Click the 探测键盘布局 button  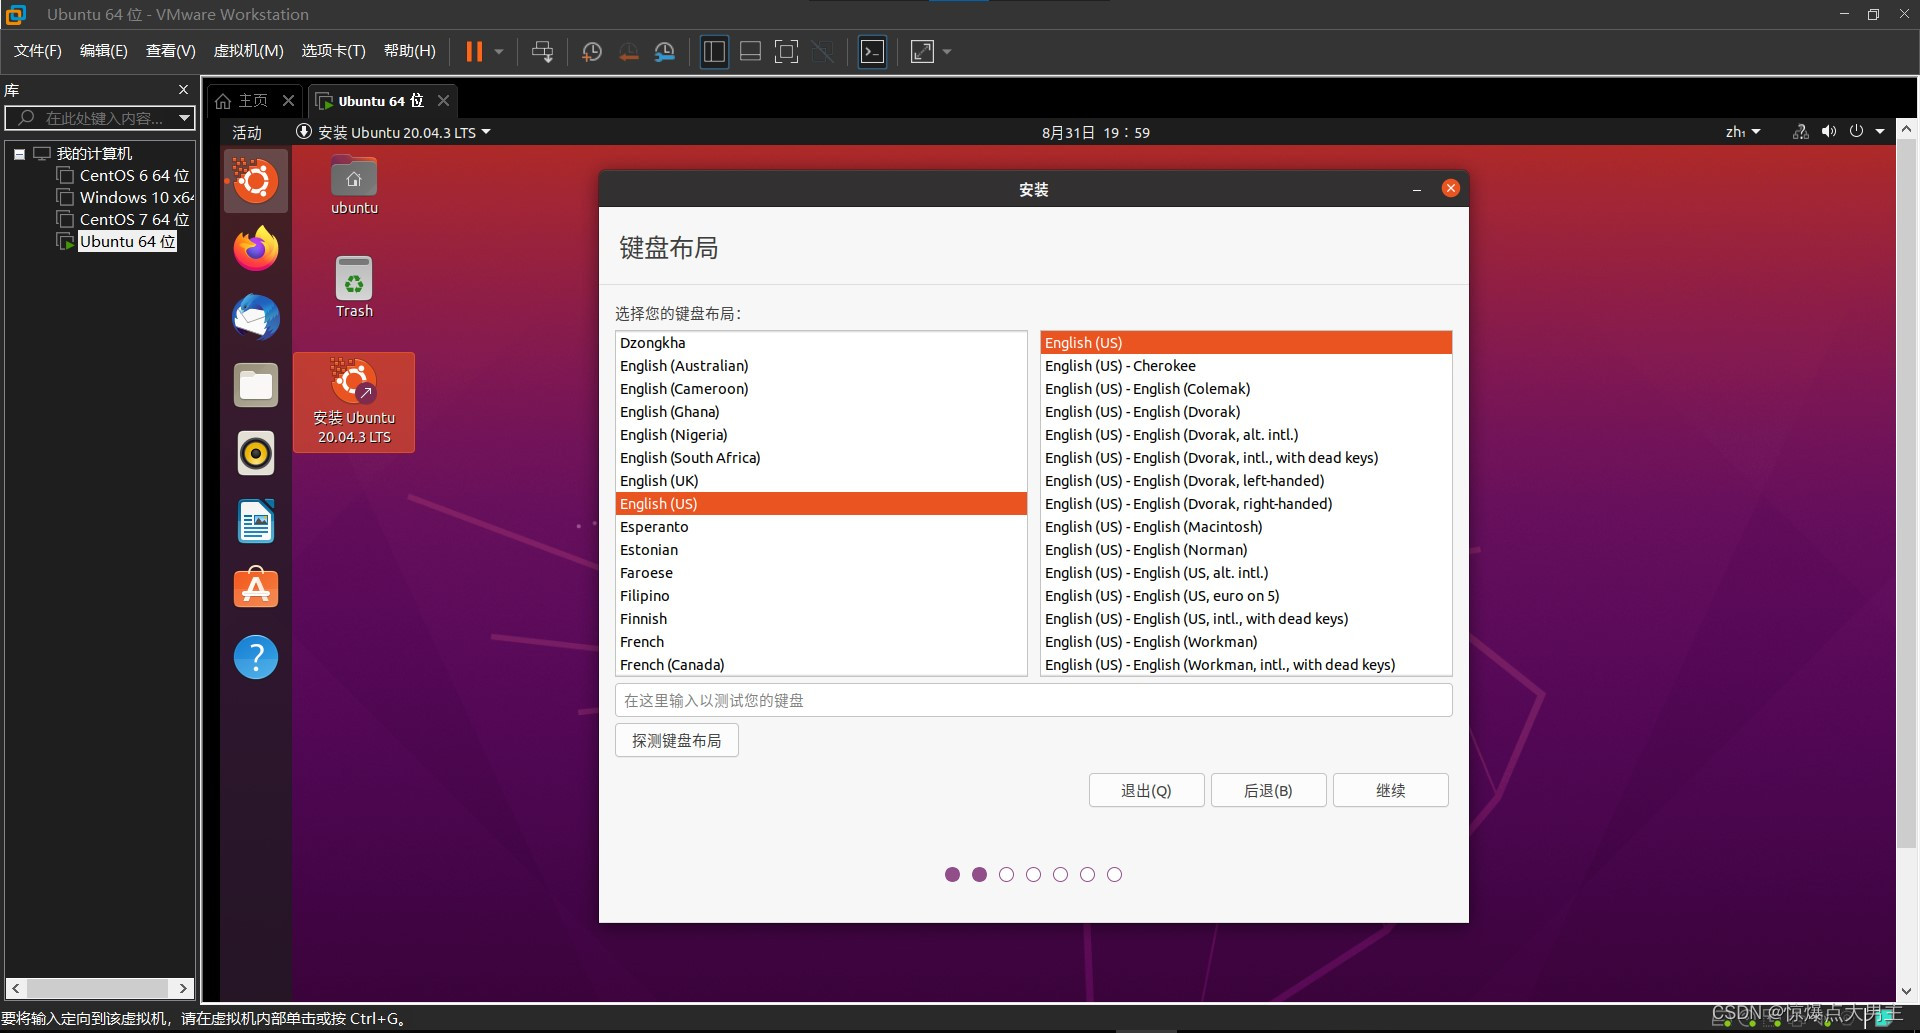pyautogui.click(x=676, y=741)
